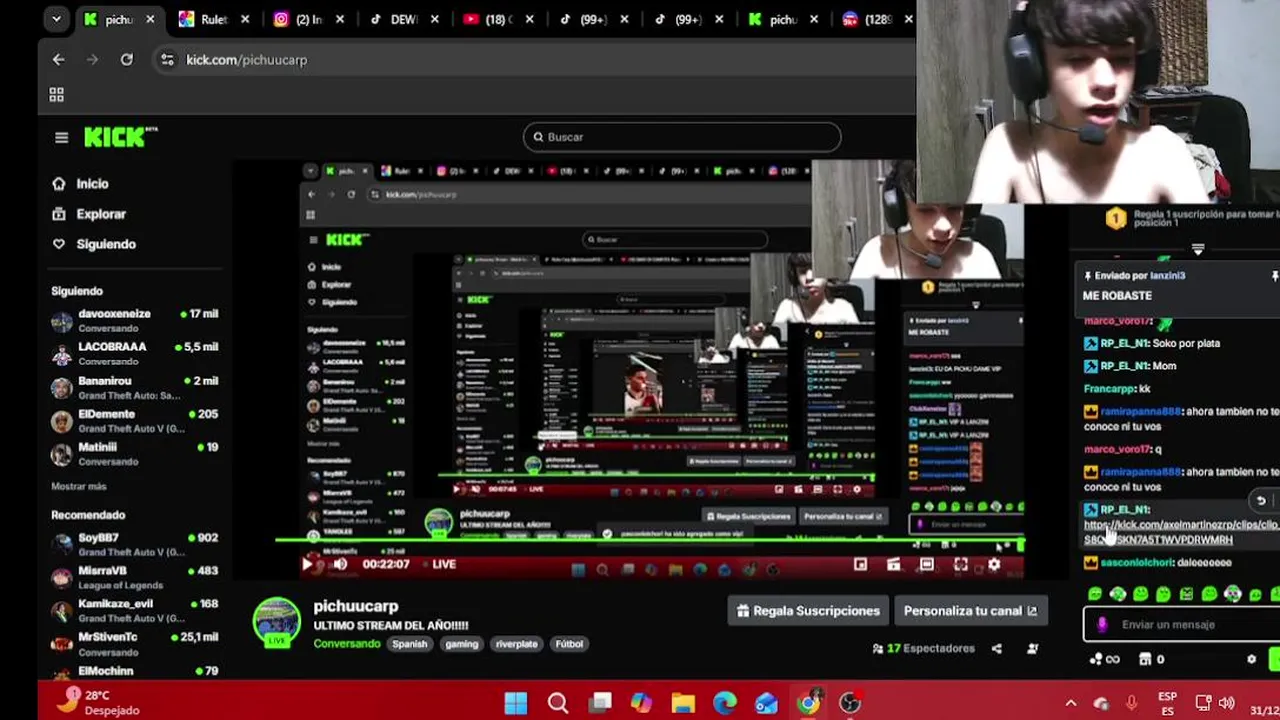
Task: Open LACOBRAAA channel from sidebar
Action: 134,354
